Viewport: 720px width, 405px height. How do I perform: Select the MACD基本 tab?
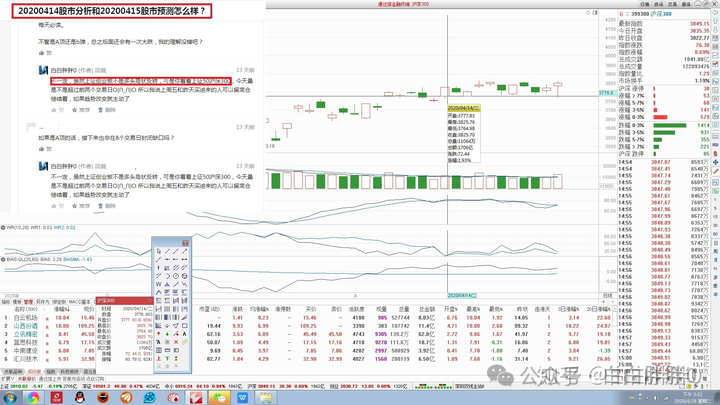coord(79,302)
